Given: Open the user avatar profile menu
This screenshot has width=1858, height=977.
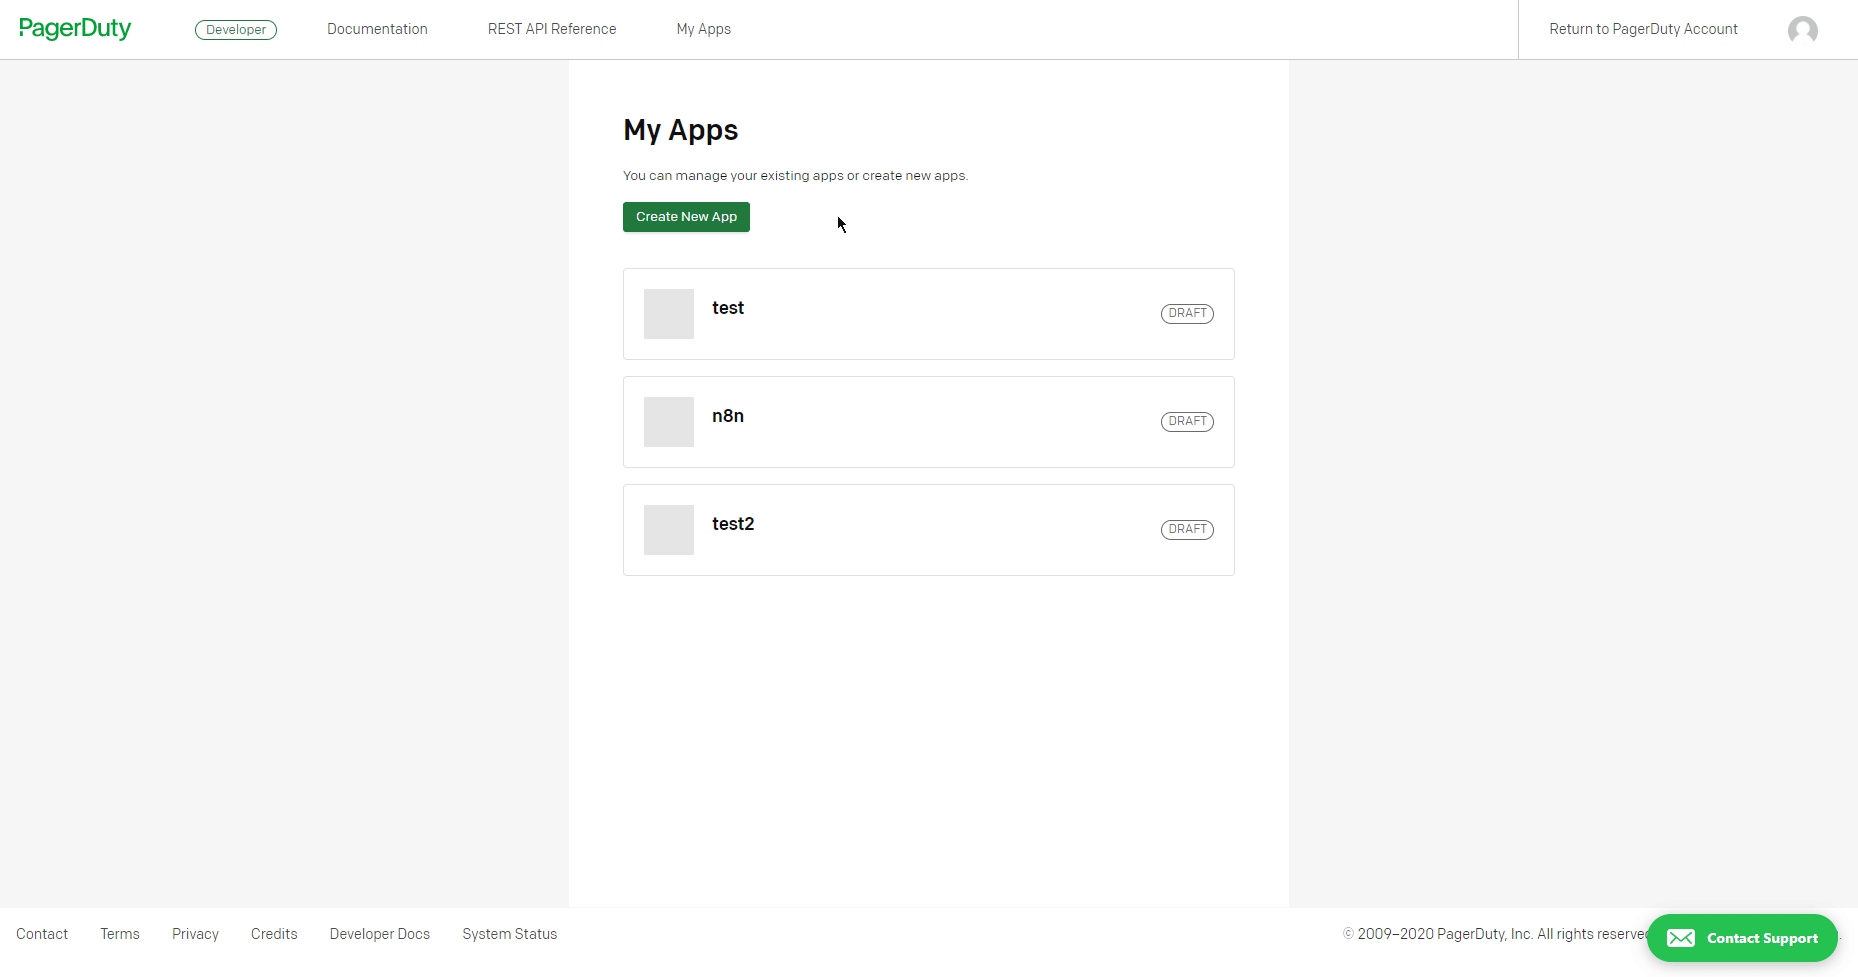Looking at the screenshot, I should click(1803, 29).
